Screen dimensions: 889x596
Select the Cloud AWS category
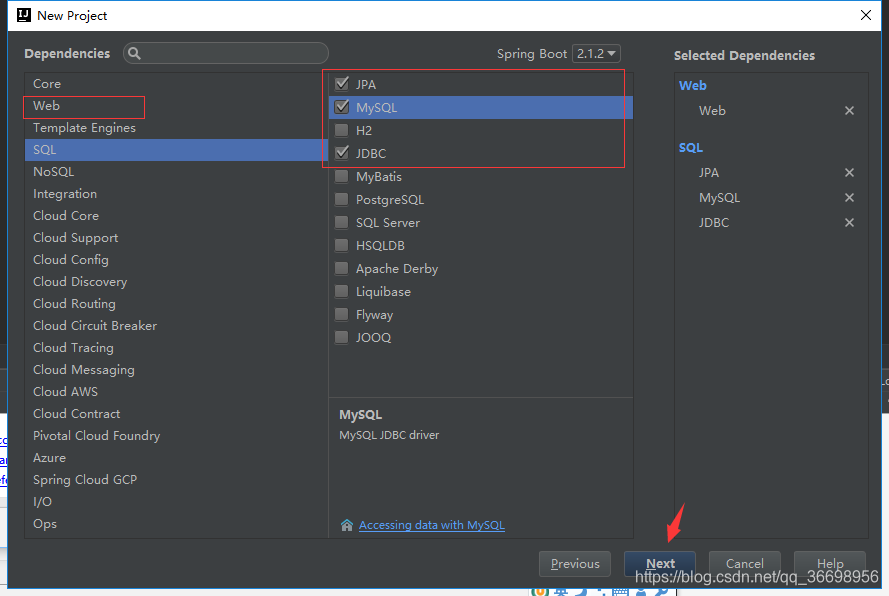(176, 392)
